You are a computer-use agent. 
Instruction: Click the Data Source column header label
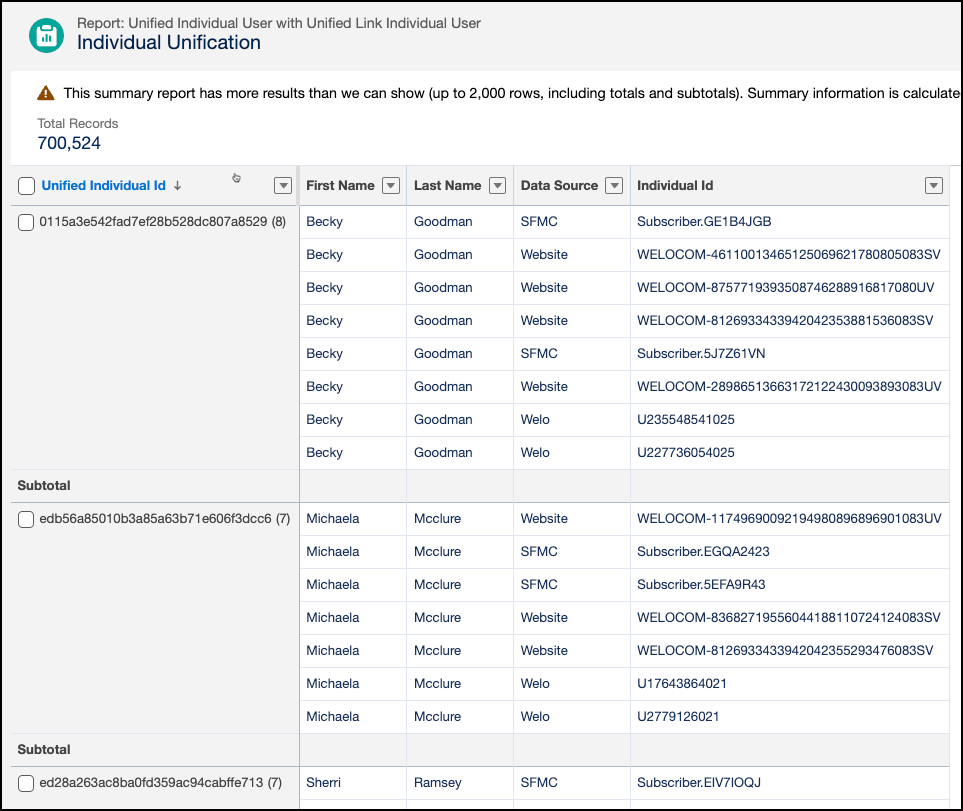tap(559, 186)
